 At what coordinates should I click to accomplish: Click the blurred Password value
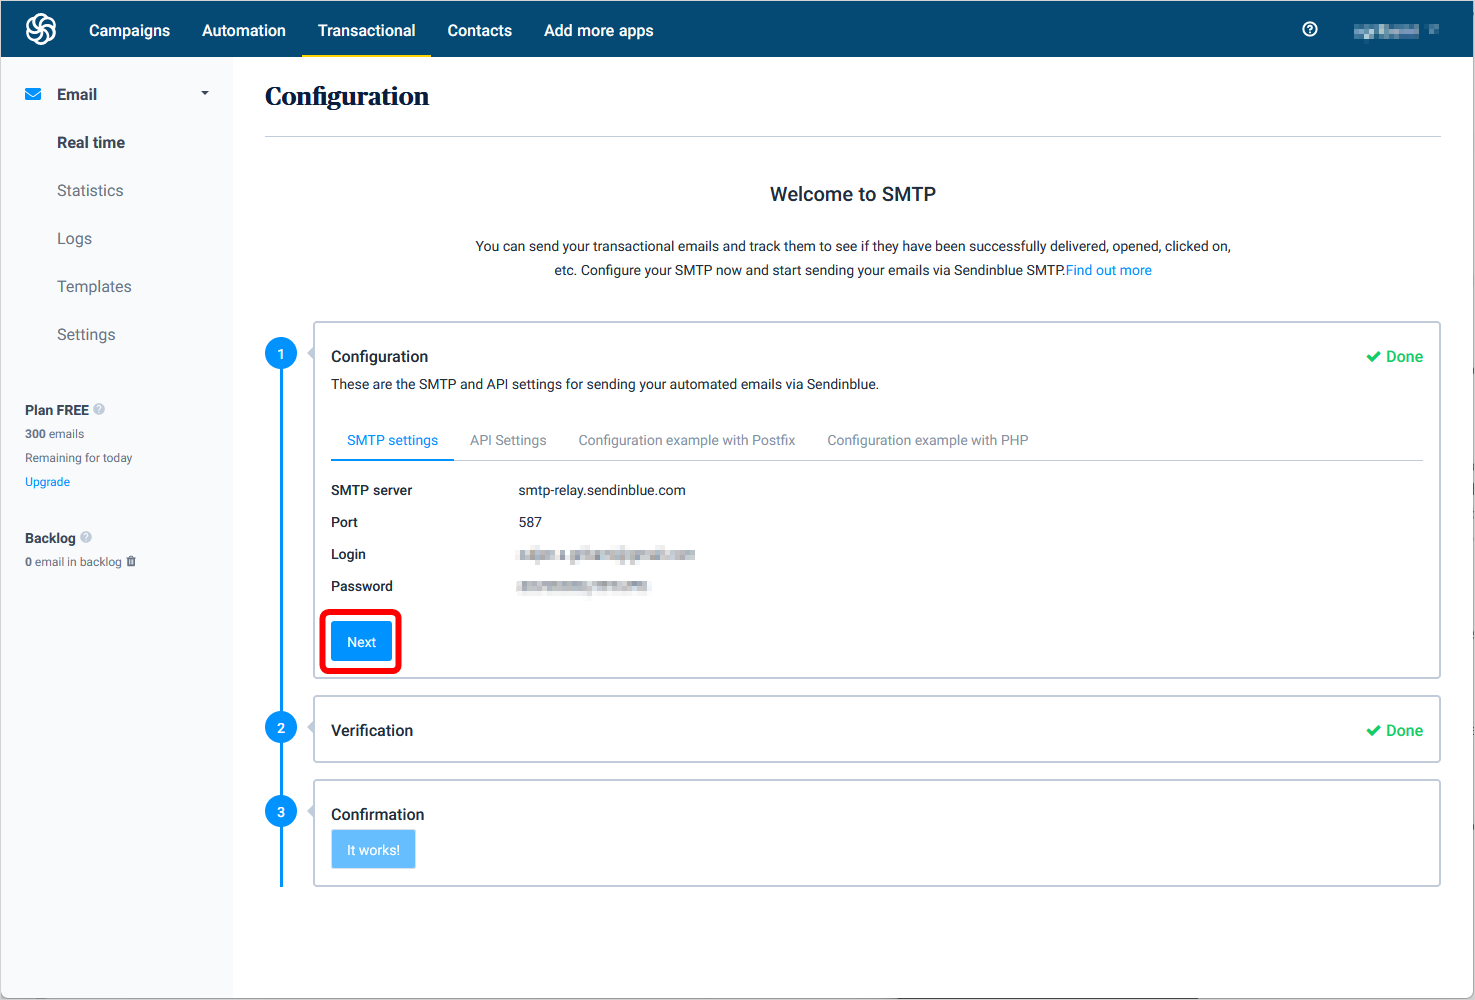click(x=583, y=586)
